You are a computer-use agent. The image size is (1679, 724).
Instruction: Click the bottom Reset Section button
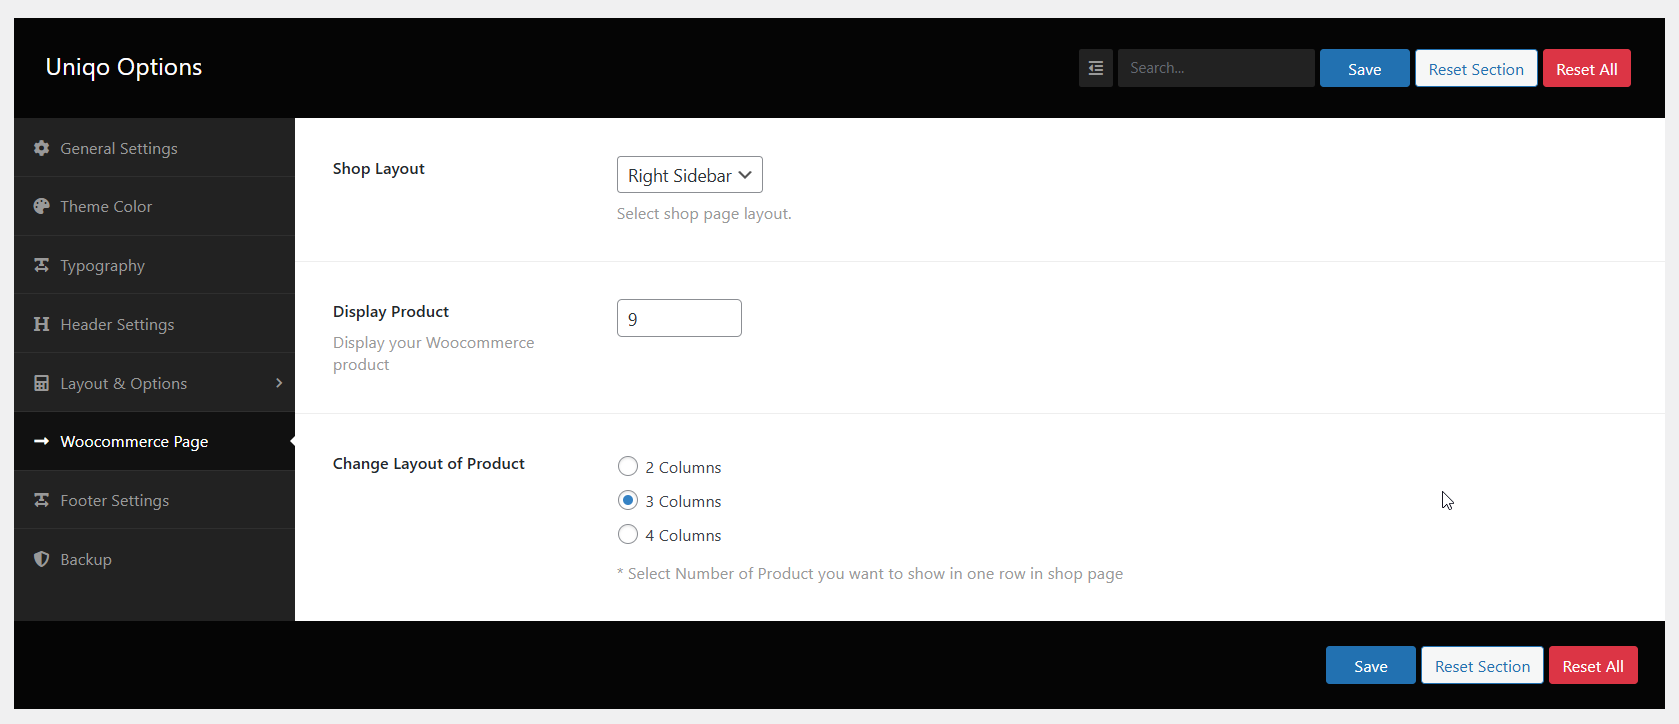1482,666
